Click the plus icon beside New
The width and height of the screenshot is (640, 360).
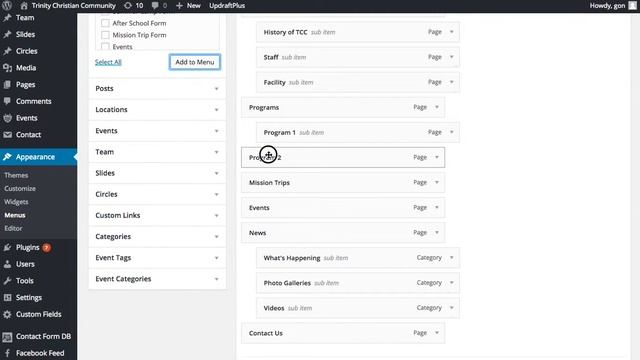pos(179,6)
